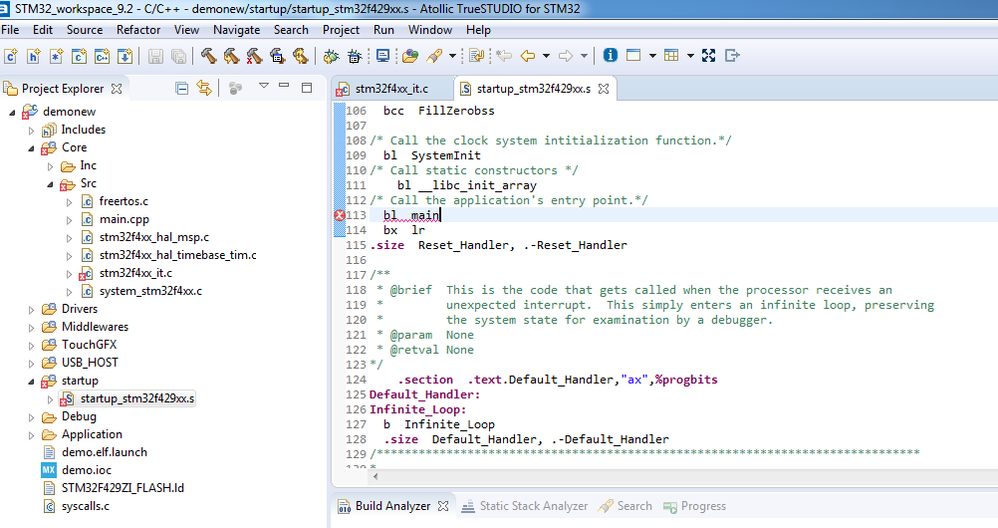Screen dimensions: 998x528
Task: Collapse all in Project Explorer
Action: coord(181,88)
